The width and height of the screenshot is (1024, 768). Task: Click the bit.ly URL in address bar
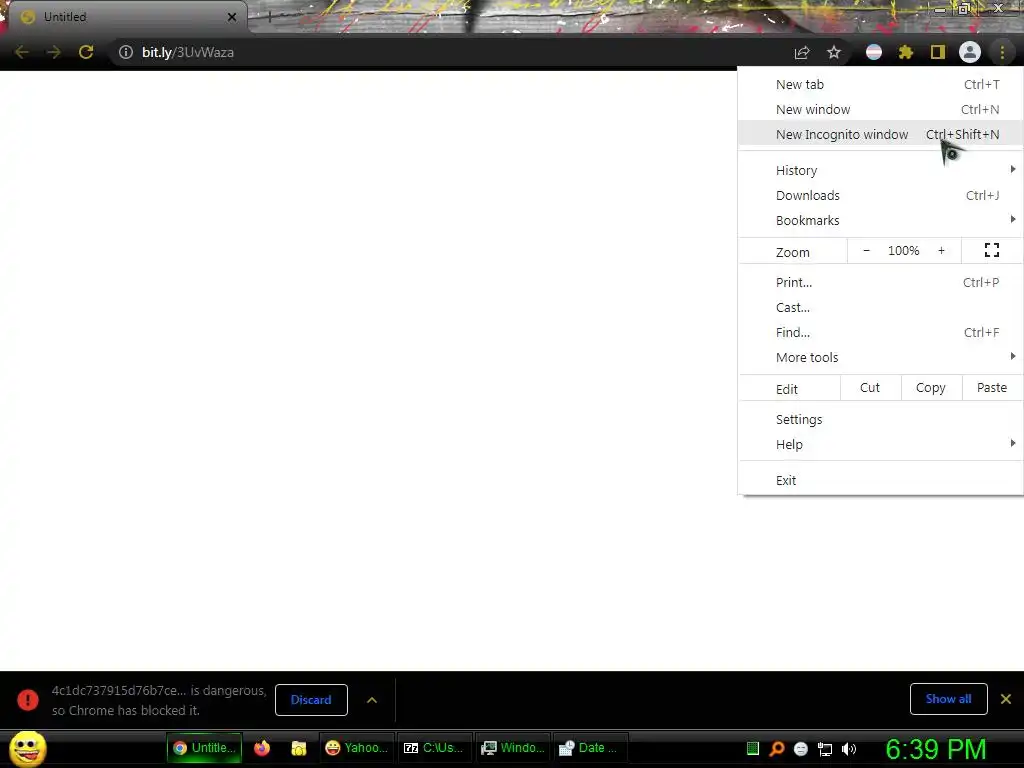[x=187, y=52]
